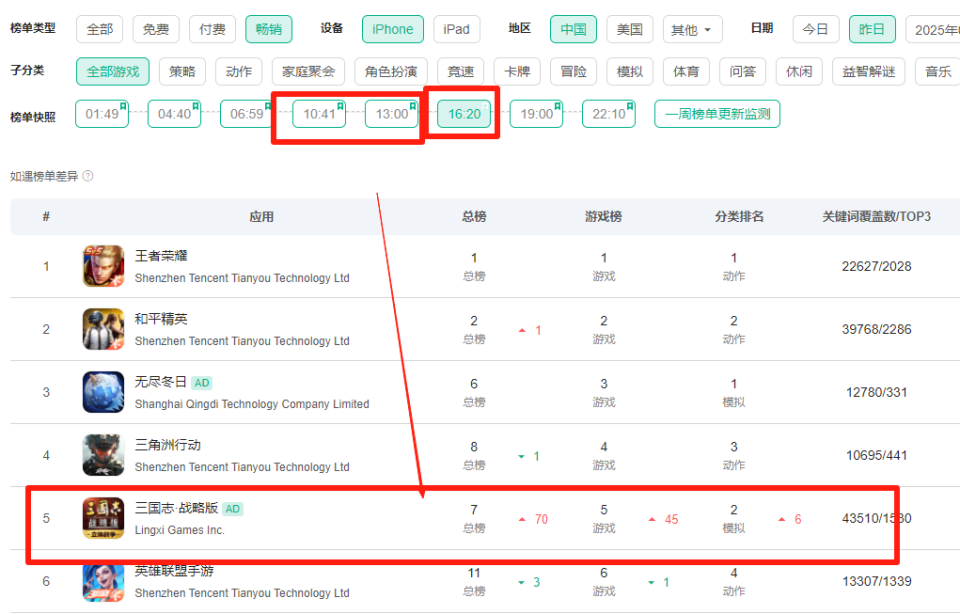Select the 休闲 subcategory
The image size is (960, 614).
click(799, 72)
